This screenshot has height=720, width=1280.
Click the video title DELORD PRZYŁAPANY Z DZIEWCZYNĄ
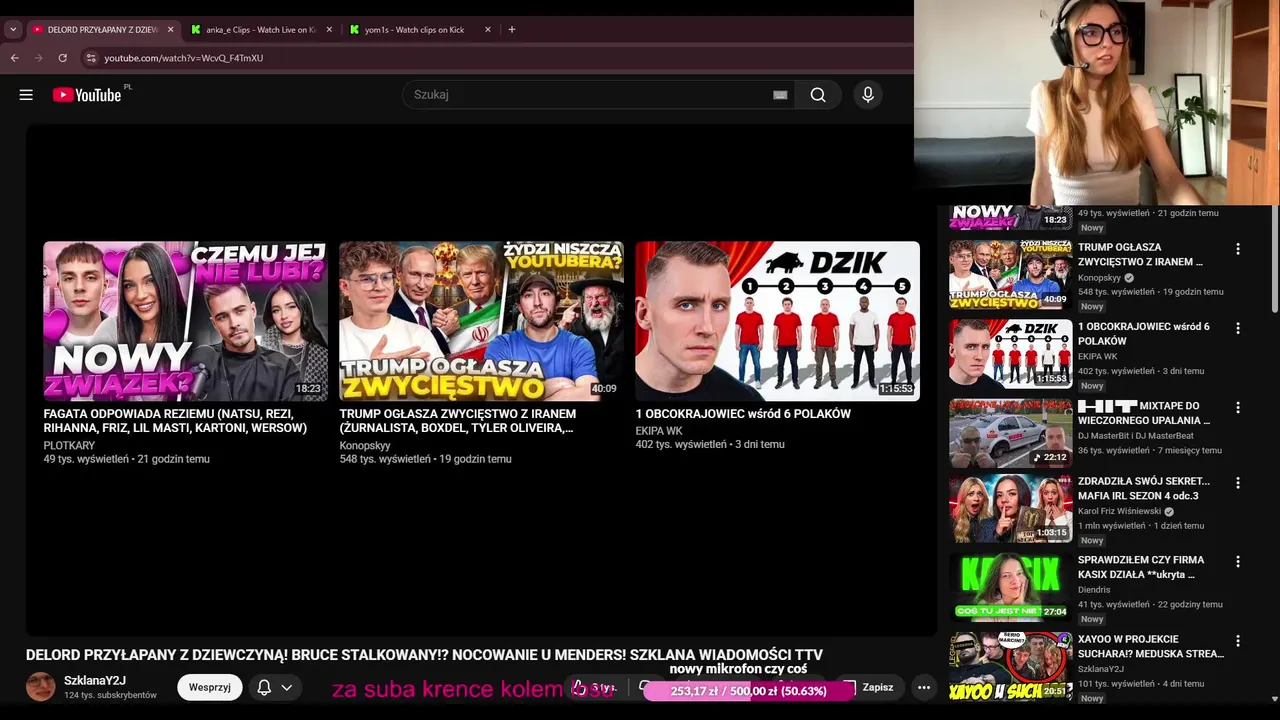[x=424, y=655]
